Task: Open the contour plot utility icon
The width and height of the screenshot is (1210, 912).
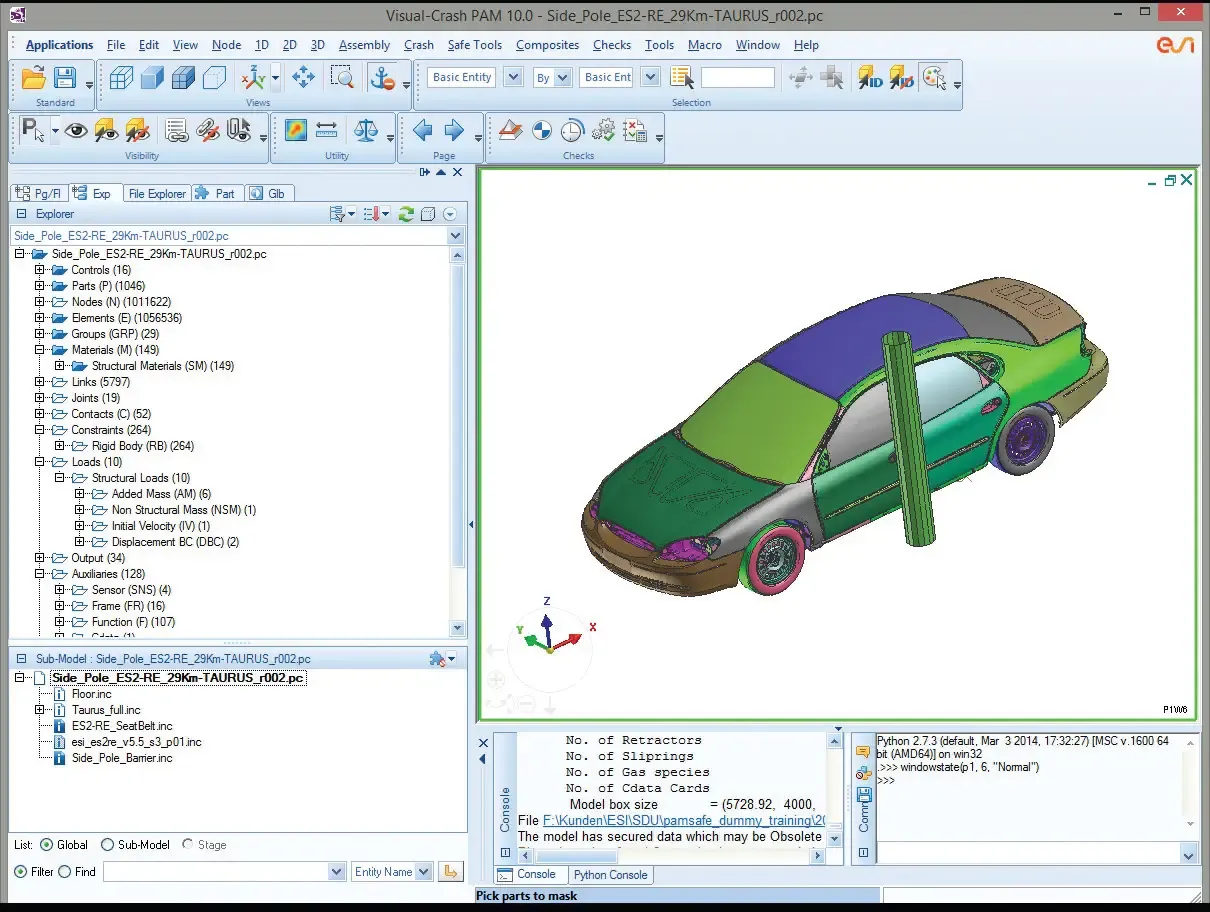Action: 295,130
